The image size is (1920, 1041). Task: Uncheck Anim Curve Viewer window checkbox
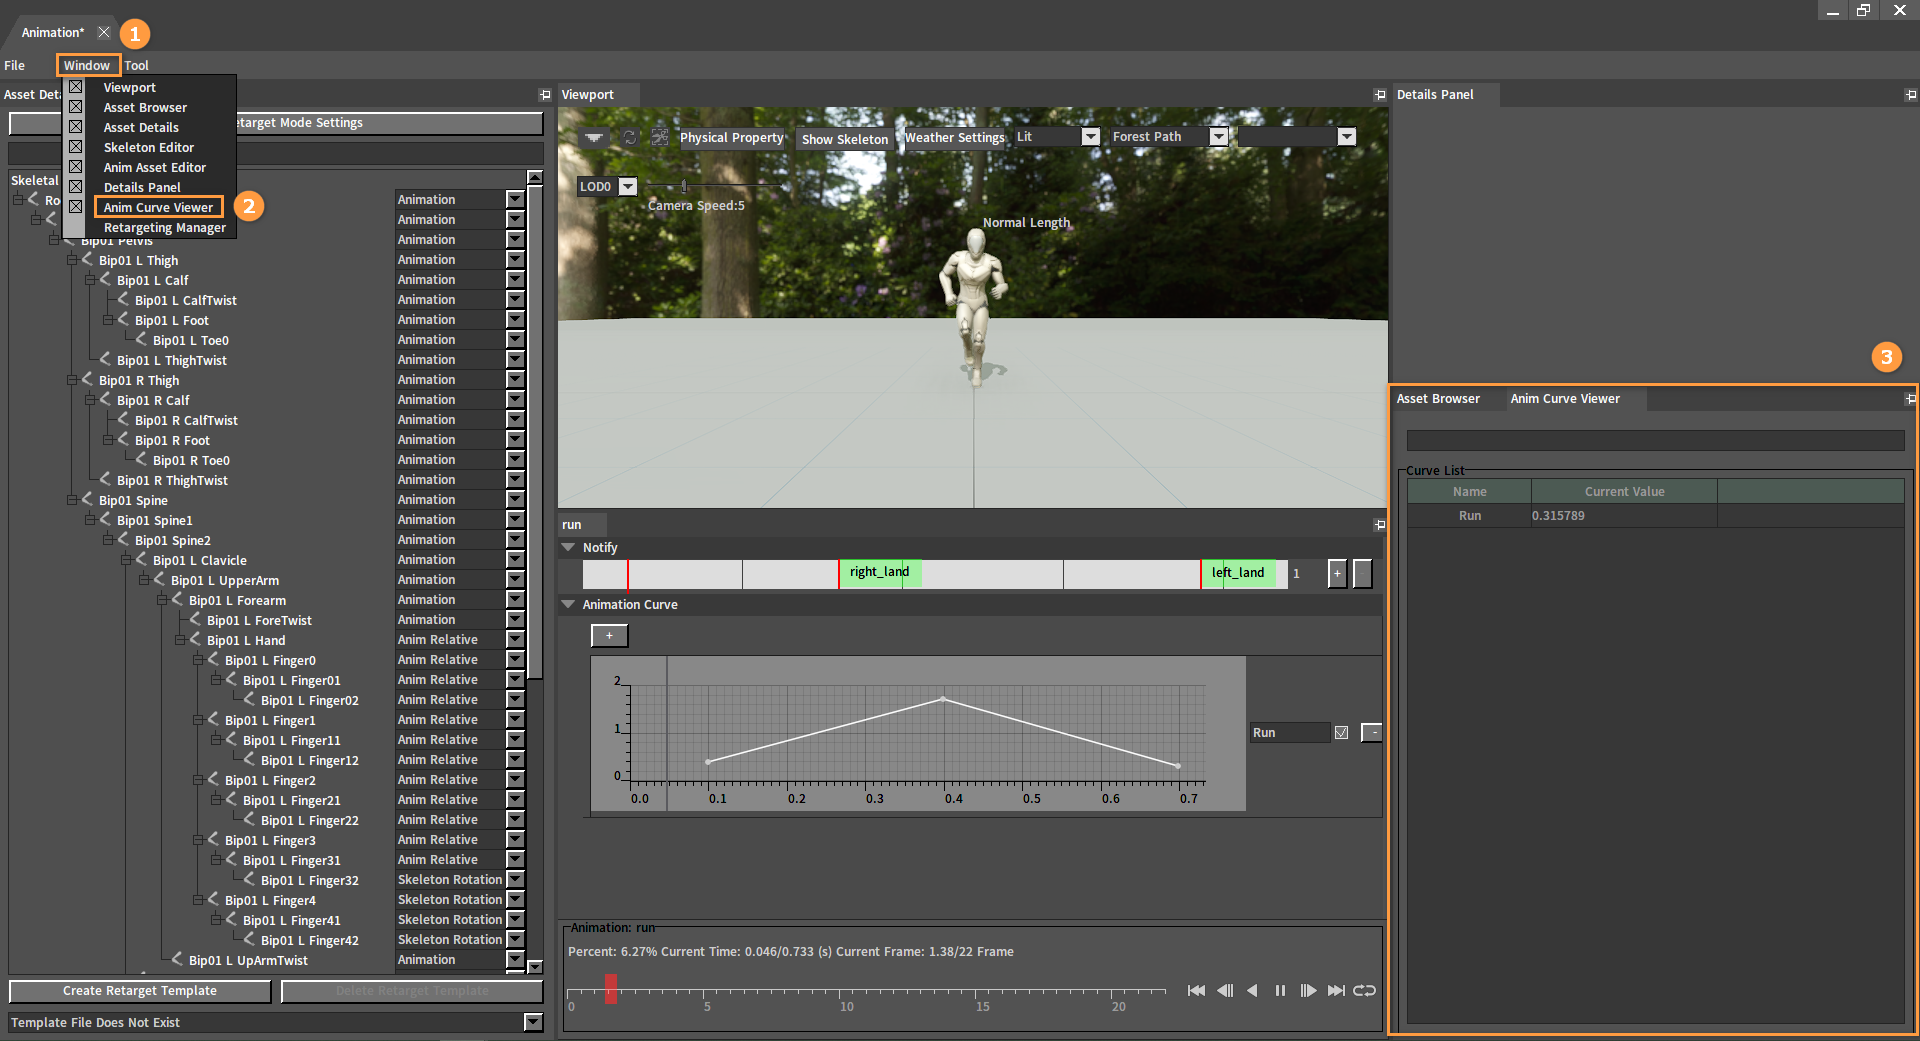[x=75, y=206]
